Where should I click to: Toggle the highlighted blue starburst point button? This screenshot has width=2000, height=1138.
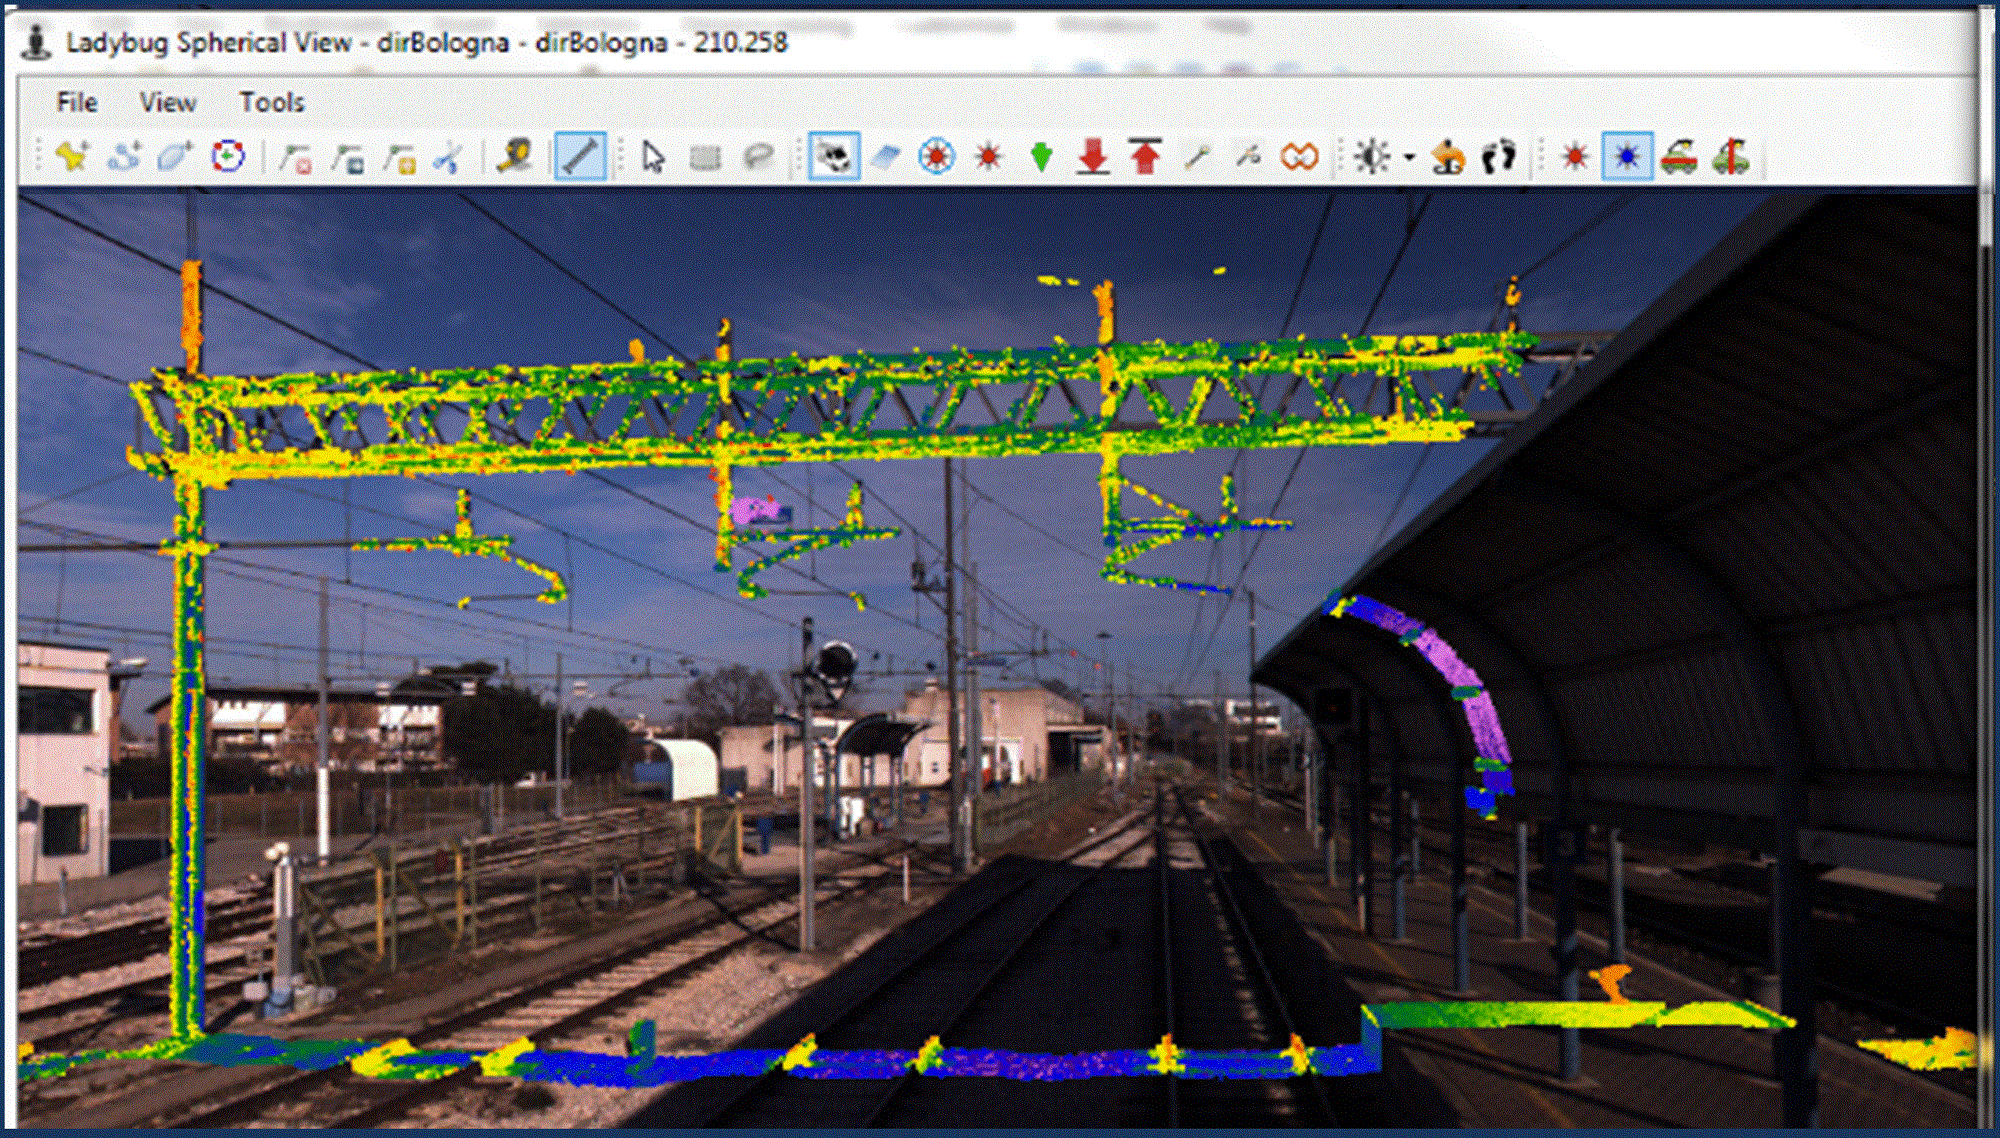click(x=1626, y=157)
